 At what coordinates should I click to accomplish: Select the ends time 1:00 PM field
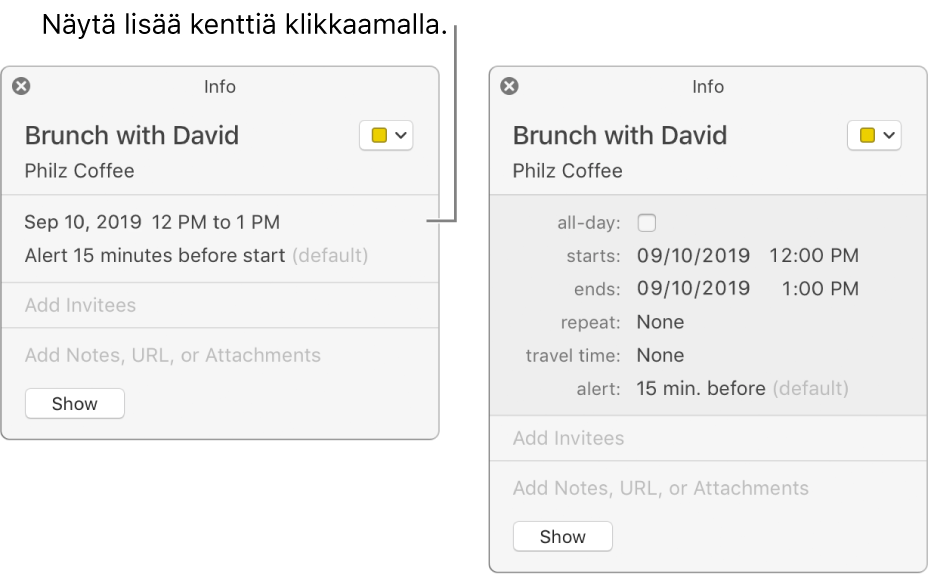(820, 288)
